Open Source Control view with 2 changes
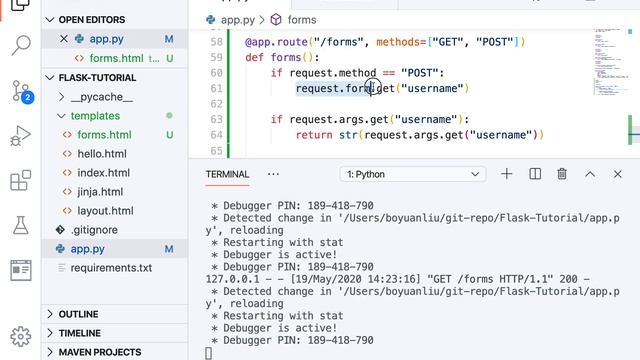 (x=21, y=91)
